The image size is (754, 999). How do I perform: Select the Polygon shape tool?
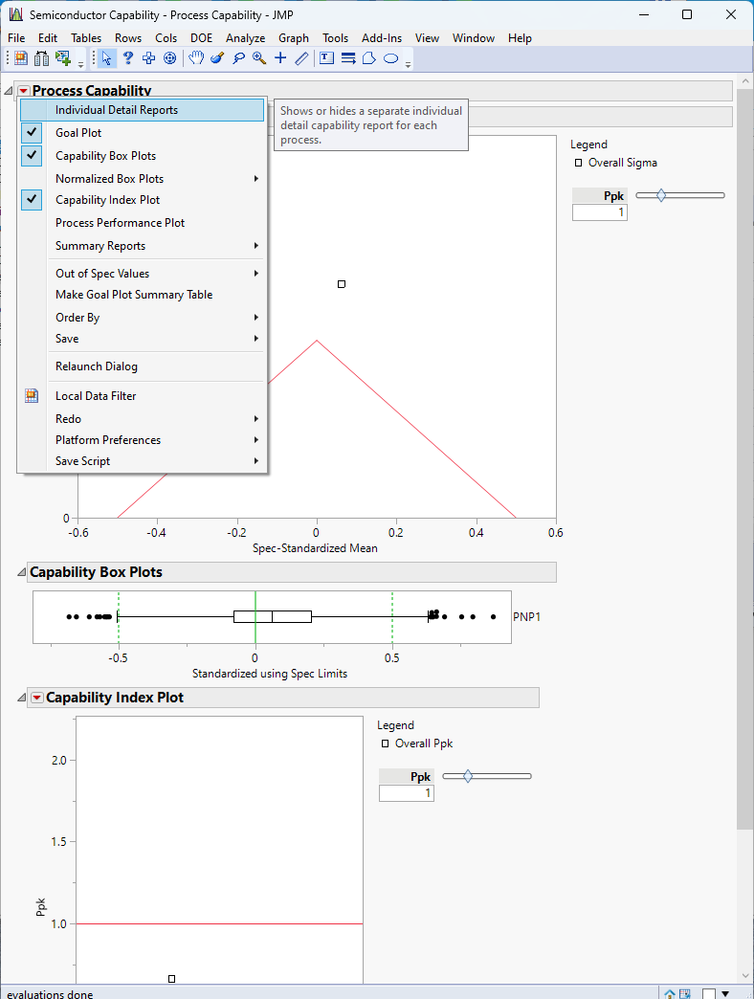tap(369, 59)
